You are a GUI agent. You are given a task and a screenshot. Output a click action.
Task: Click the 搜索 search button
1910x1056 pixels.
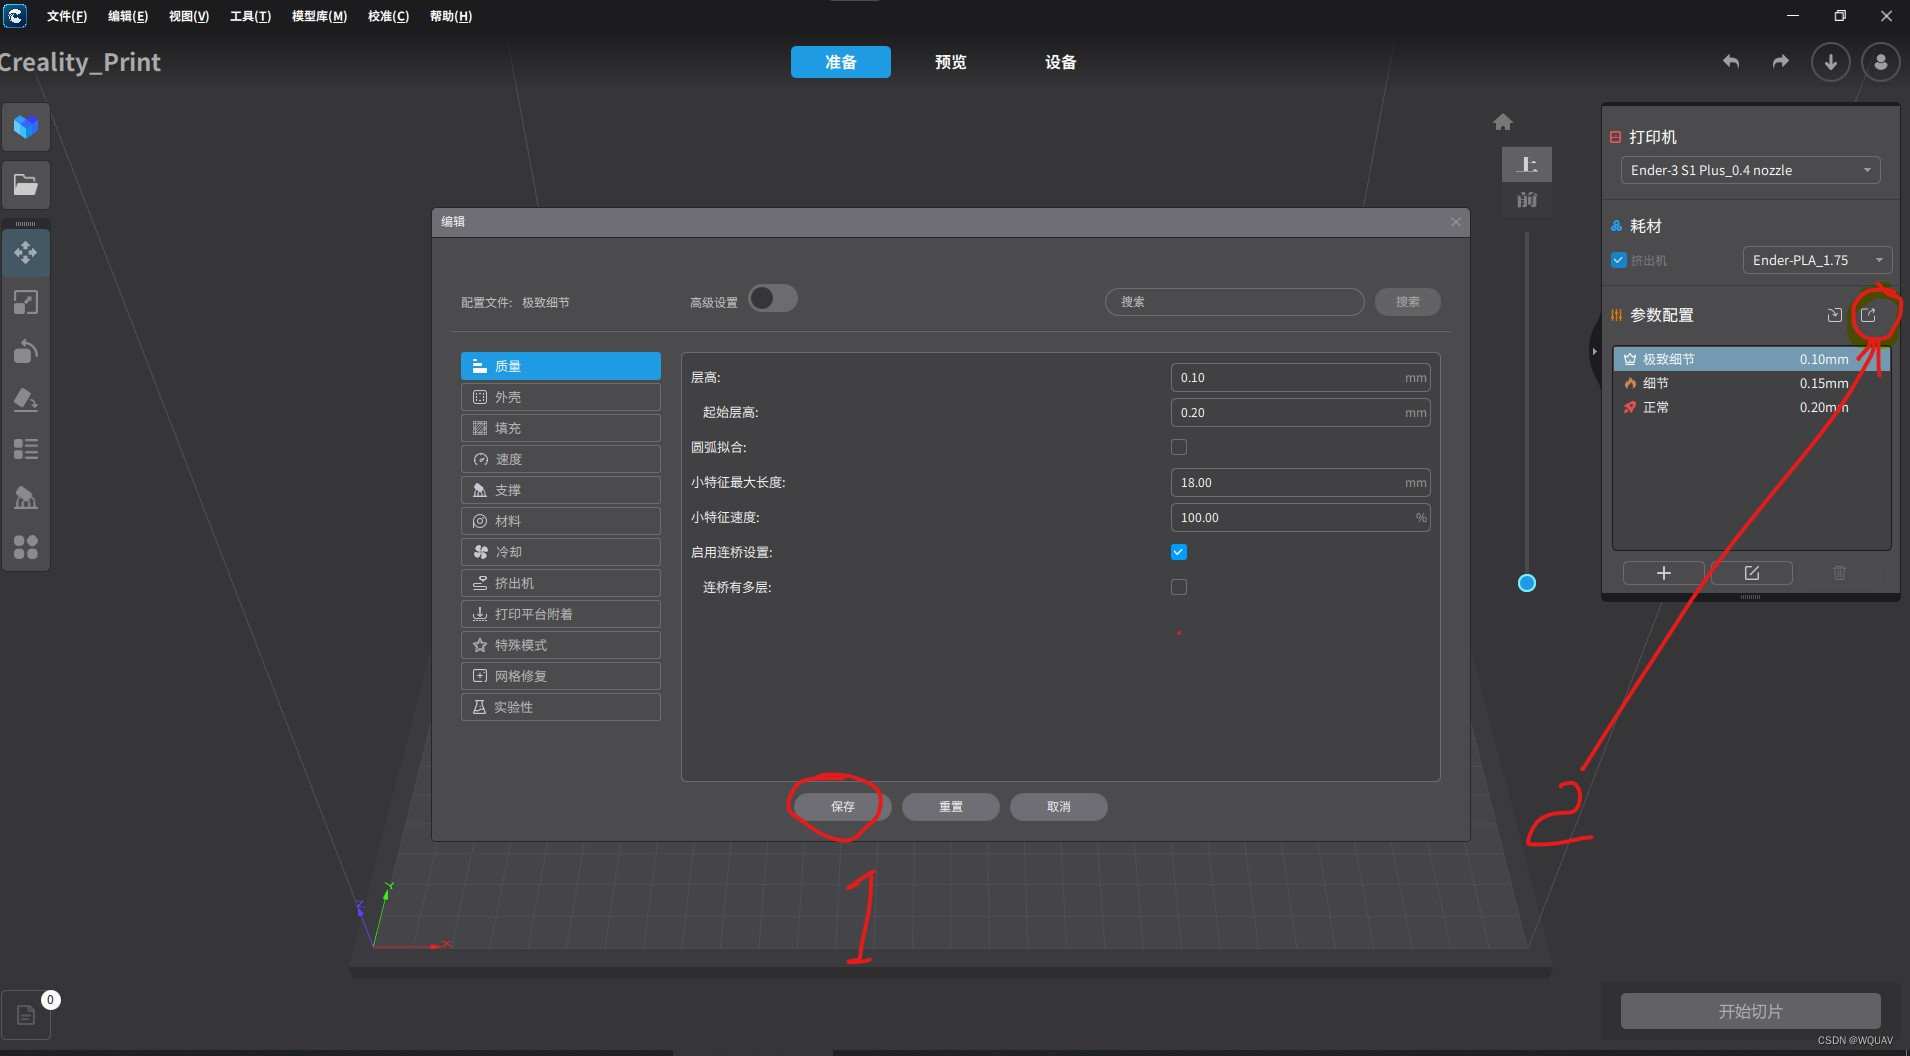pos(1408,302)
